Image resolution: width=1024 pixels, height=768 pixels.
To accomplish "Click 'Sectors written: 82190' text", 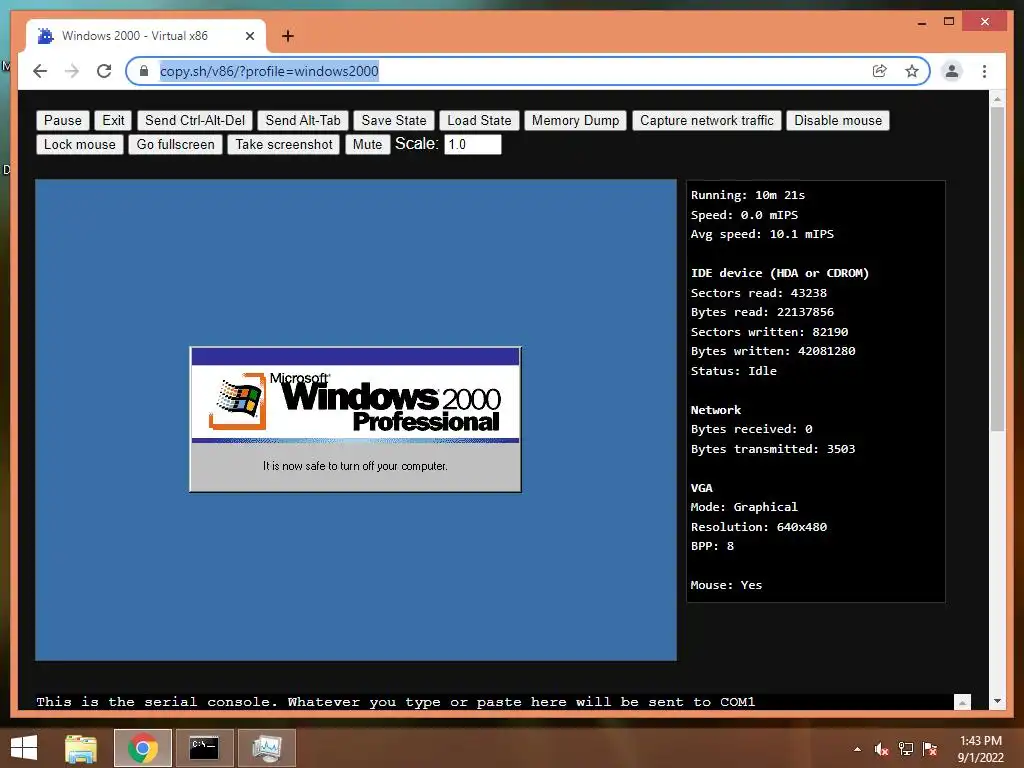I will tap(769, 332).
